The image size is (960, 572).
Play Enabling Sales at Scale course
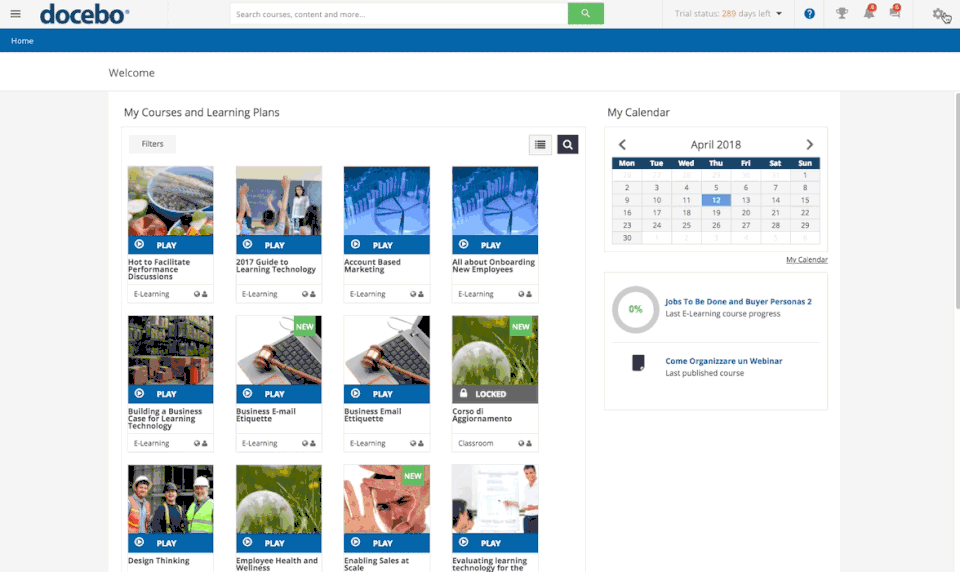386,543
